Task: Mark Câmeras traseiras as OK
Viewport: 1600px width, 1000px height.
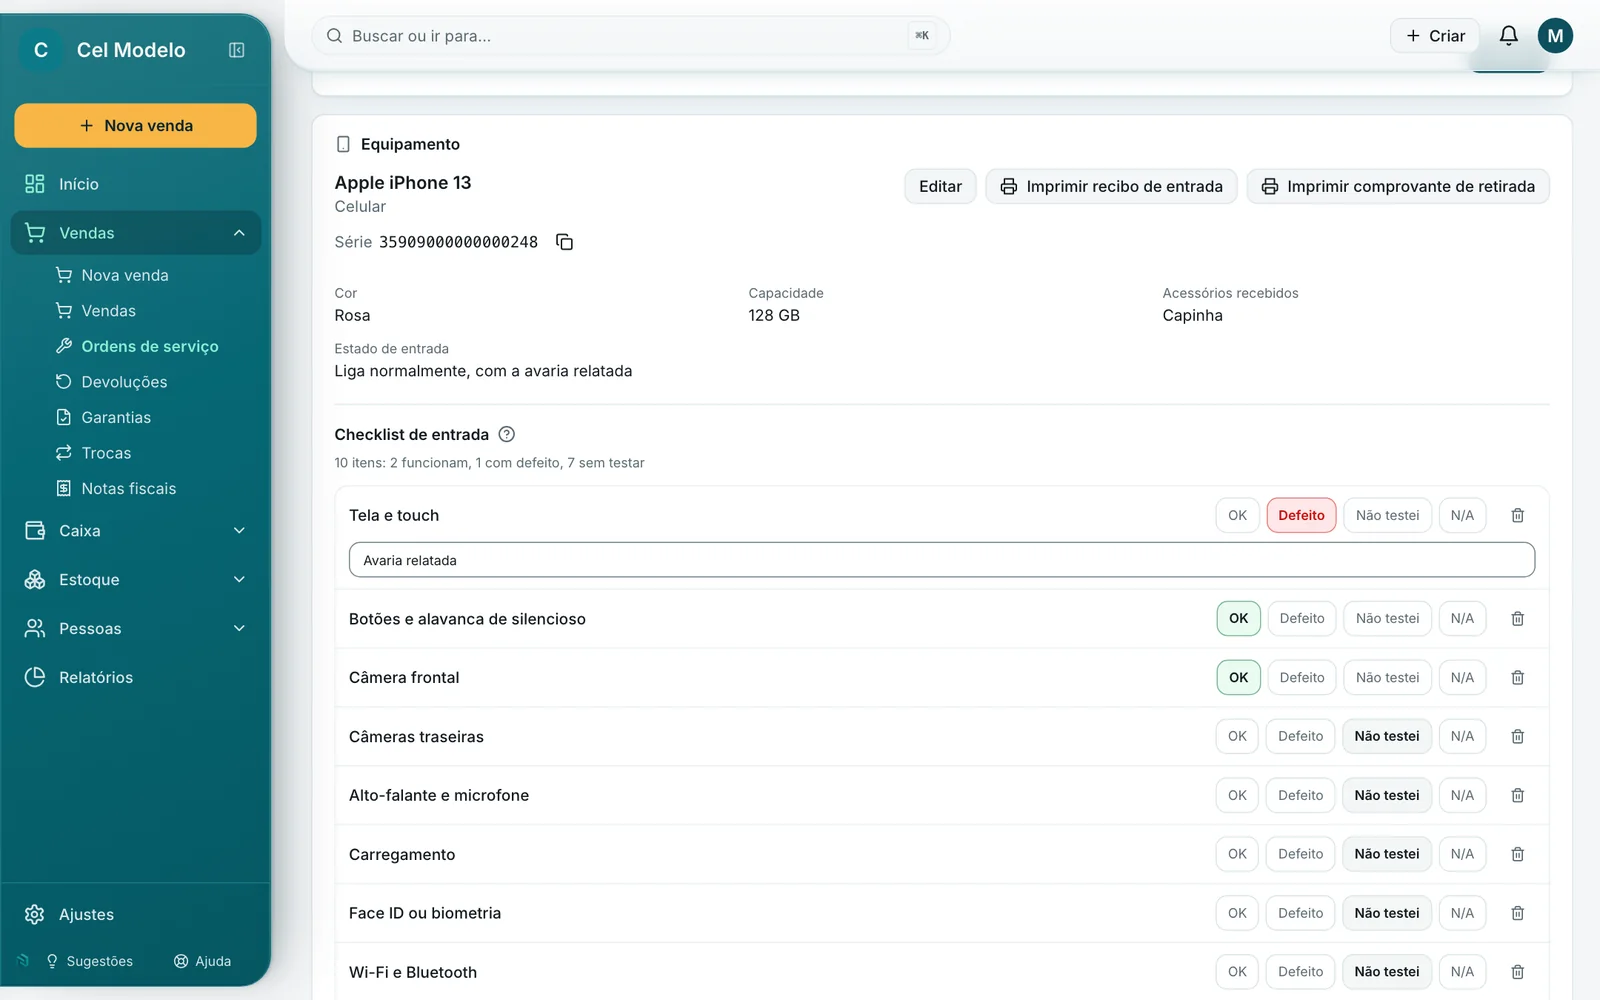Action: 1238,737
